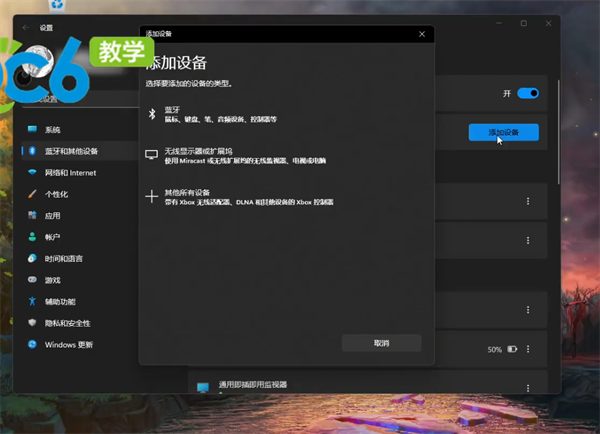Image resolution: width=600 pixels, height=434 pixels.
Task: Go to 时间和语言 settings section
Action: tap(65, 258)
